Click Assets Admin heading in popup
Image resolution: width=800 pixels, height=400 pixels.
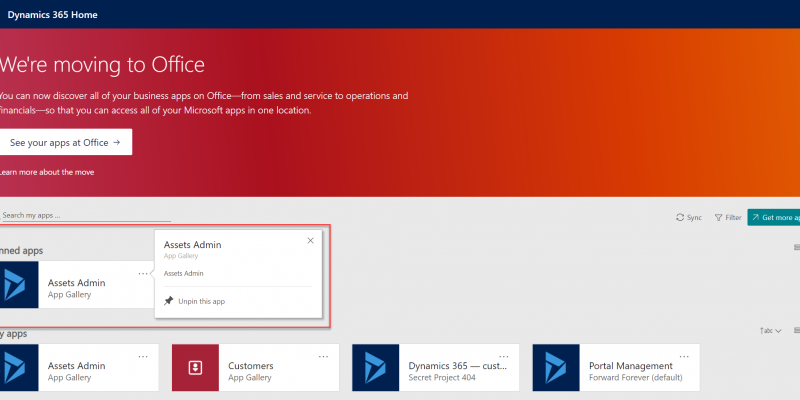click(192, 245)
